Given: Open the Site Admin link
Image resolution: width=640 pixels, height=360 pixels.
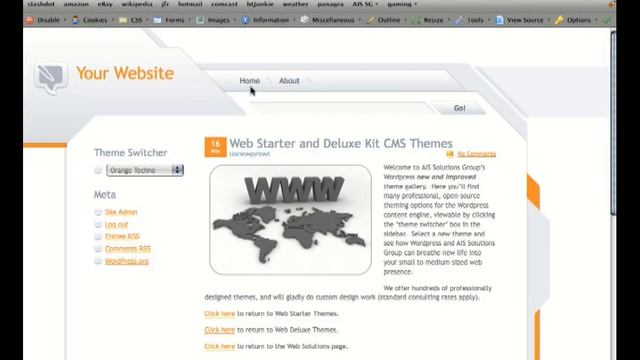Looking at the screenshot, I should (121, 212).
